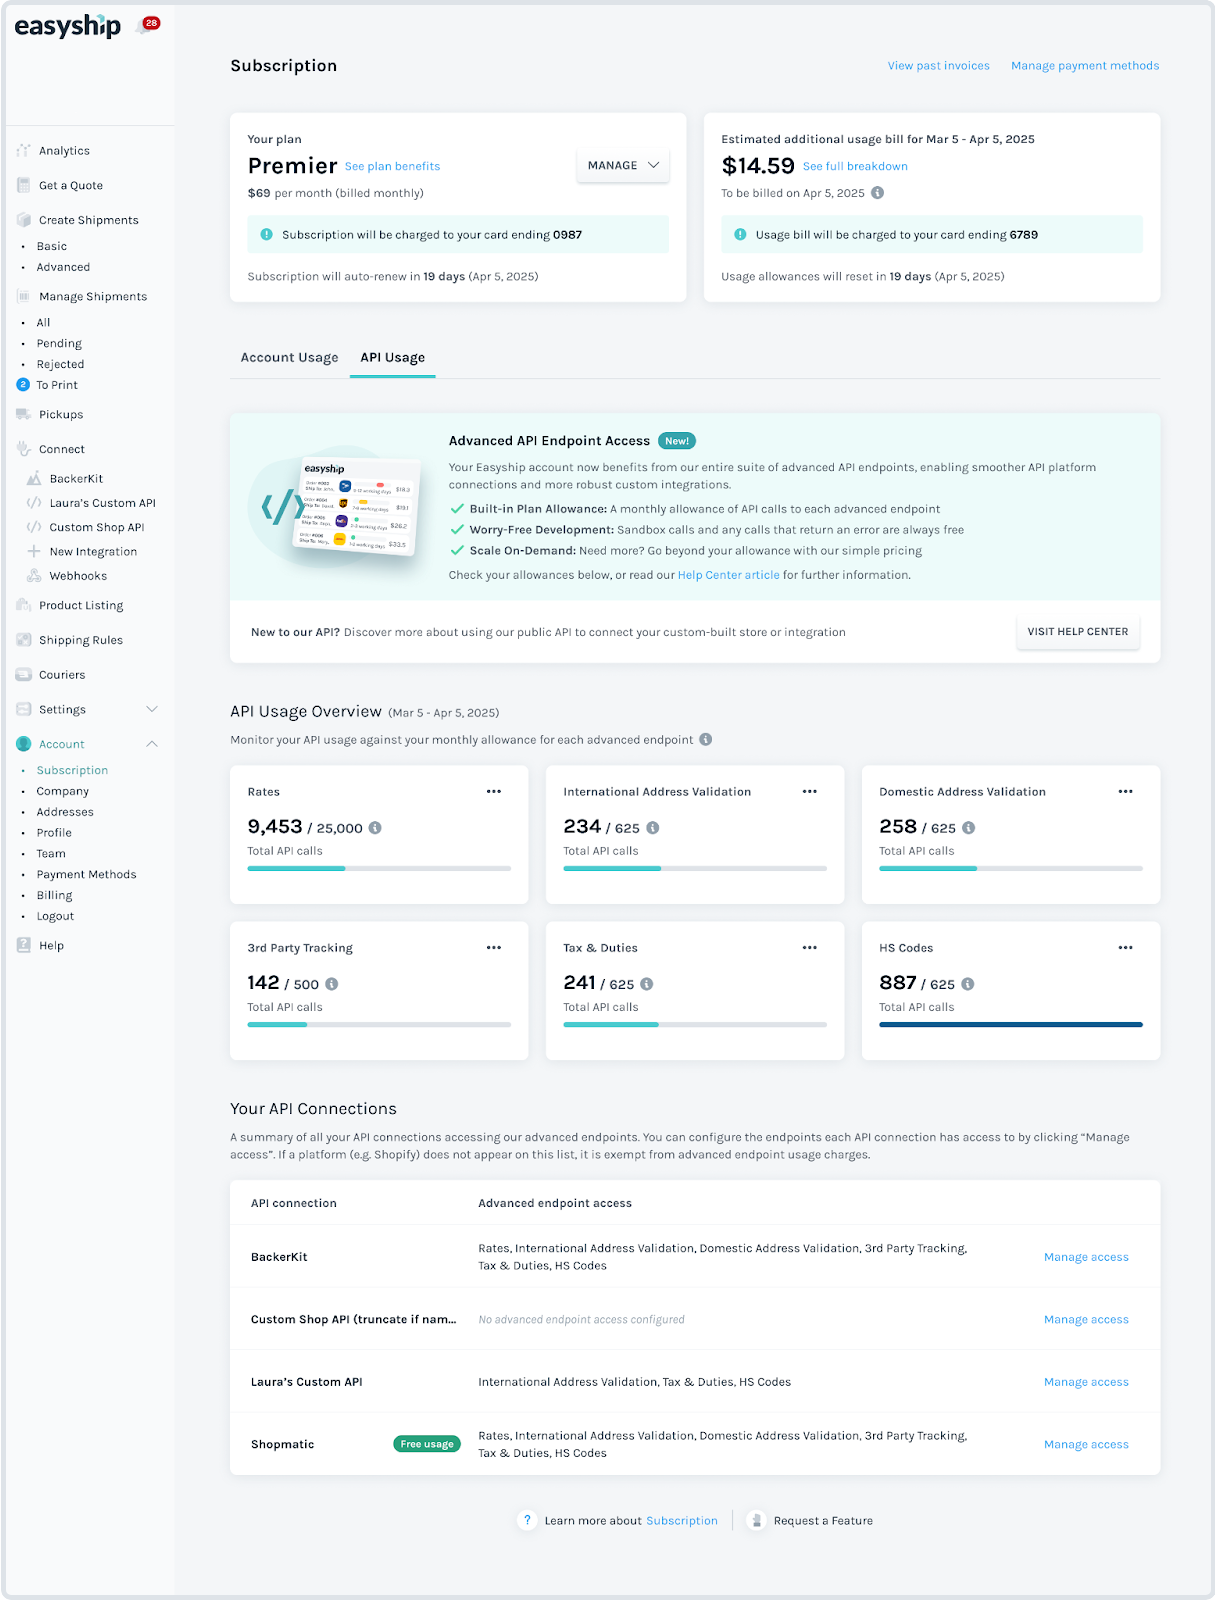The width and height of the screenshot is (1215, 1600).
Task: Click the Manage Shipments icon
Action: tap(23, 296)
